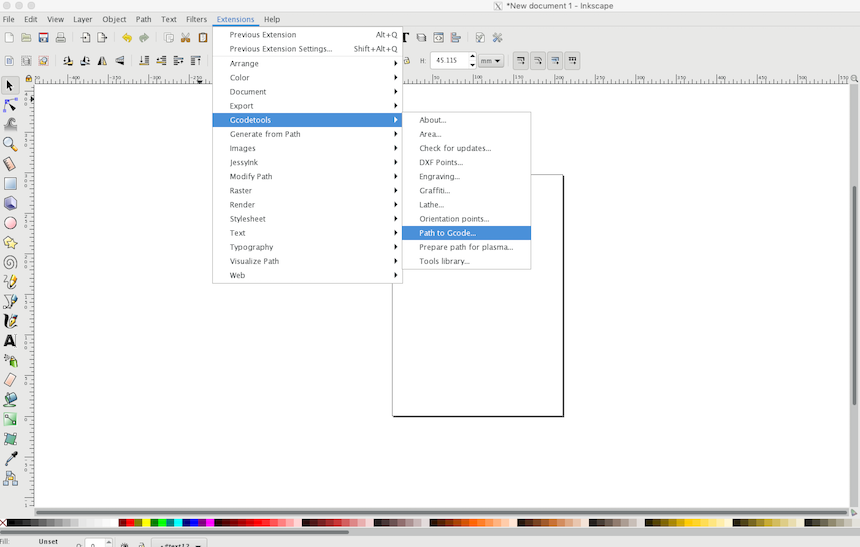The image size is (860, 547).
Task: Select the Measure tool
Action: 10,164
